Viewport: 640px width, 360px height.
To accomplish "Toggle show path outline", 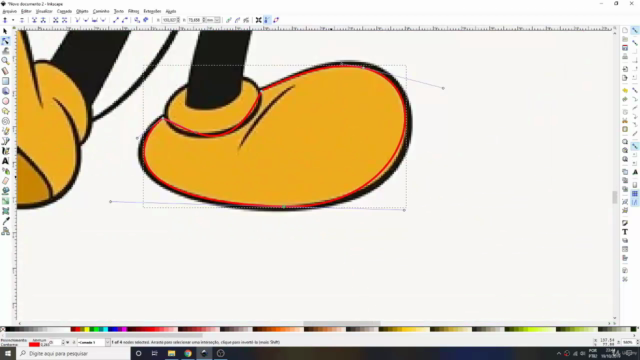I will pyautogui.click(x=276, y=20).
